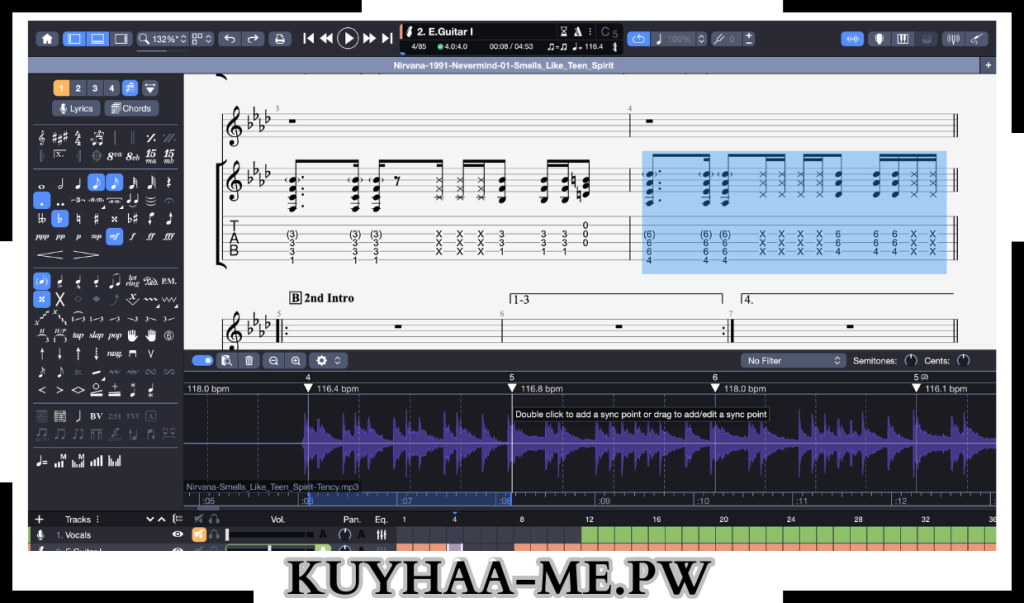
Task: Start playback with the Play button
Action: (348, 39)
